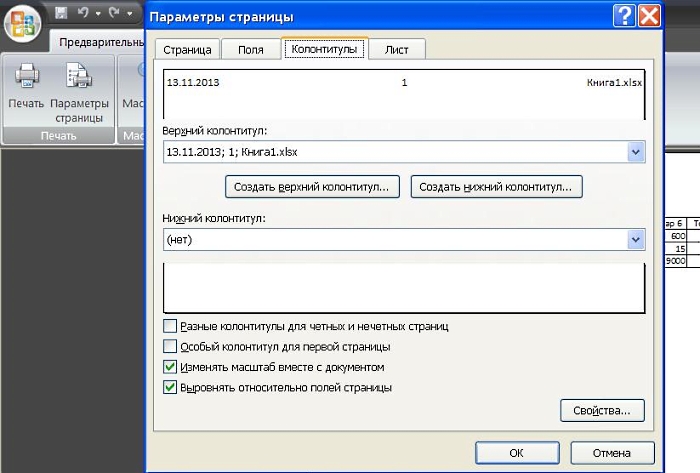Click the Office button logo
The height and width of the screenshot is (473, 700).
click(23, 23)
